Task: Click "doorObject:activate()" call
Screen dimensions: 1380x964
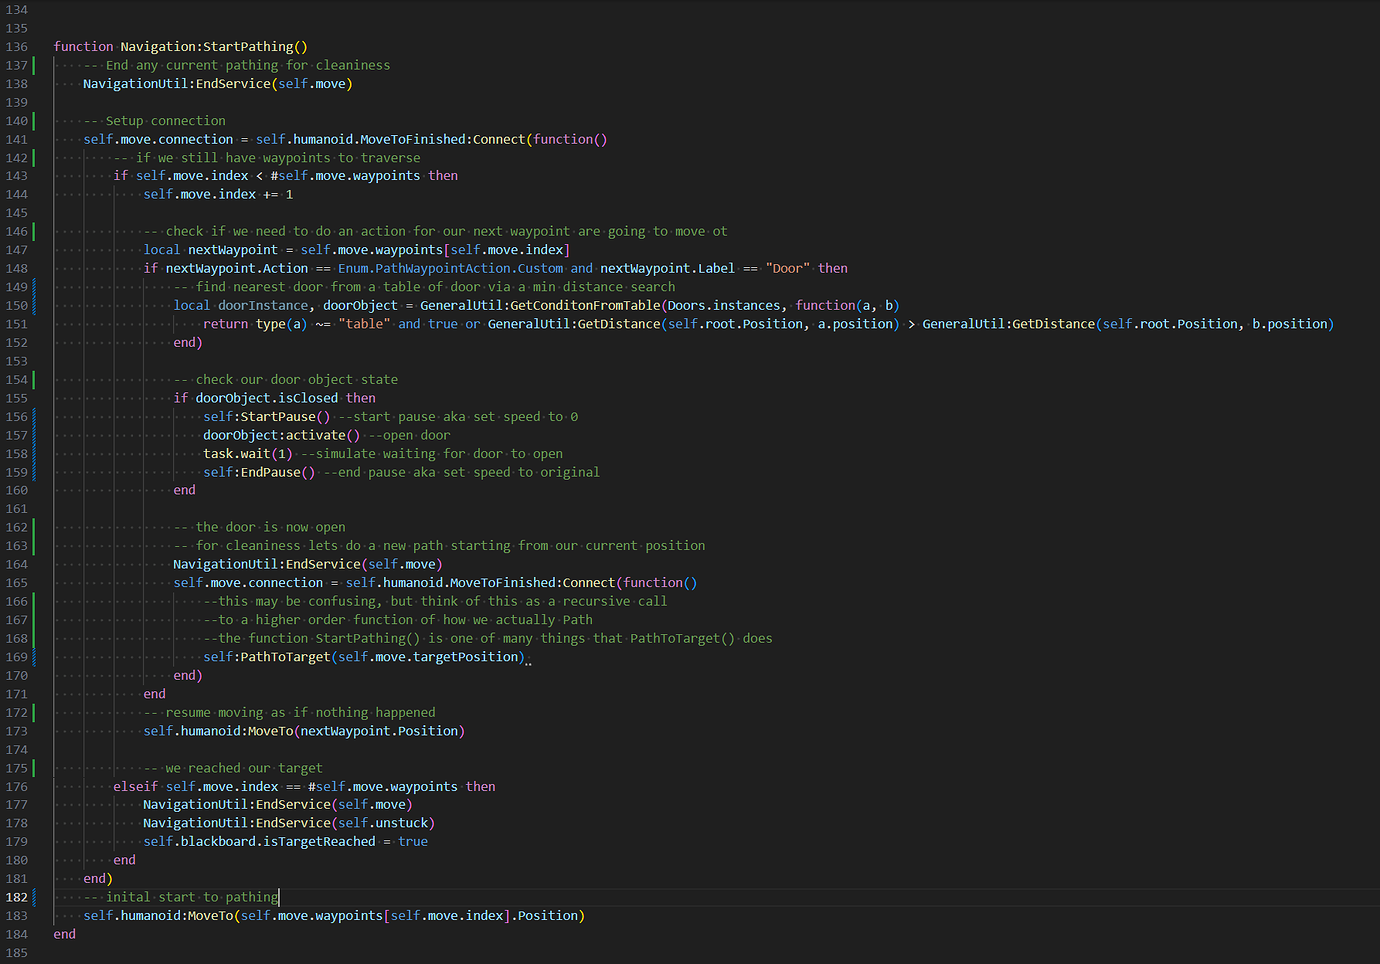Action: point(282,435)
